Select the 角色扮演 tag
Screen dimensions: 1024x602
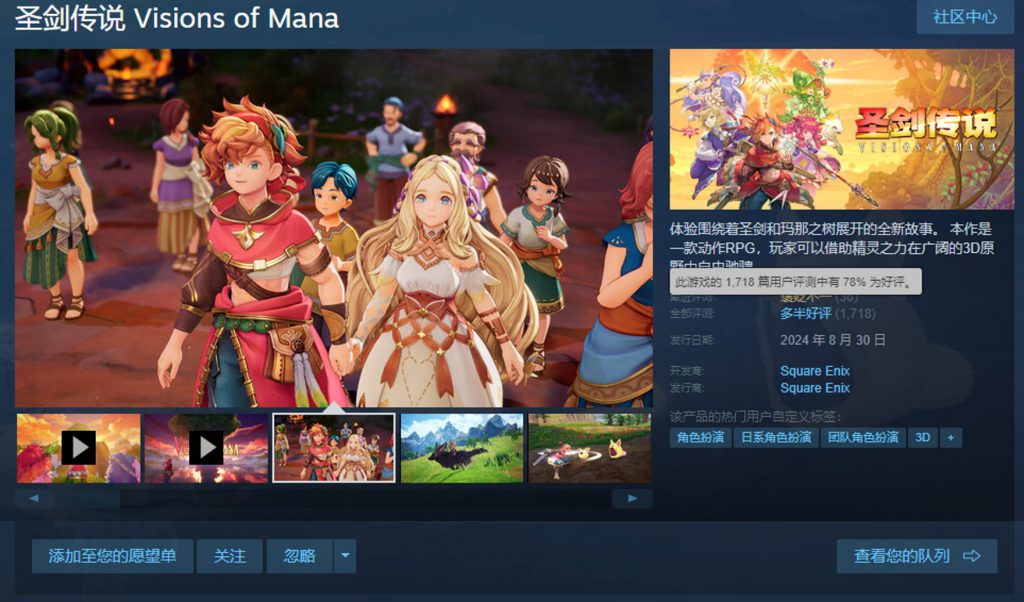pyautogui.click(x=700, y=437)
